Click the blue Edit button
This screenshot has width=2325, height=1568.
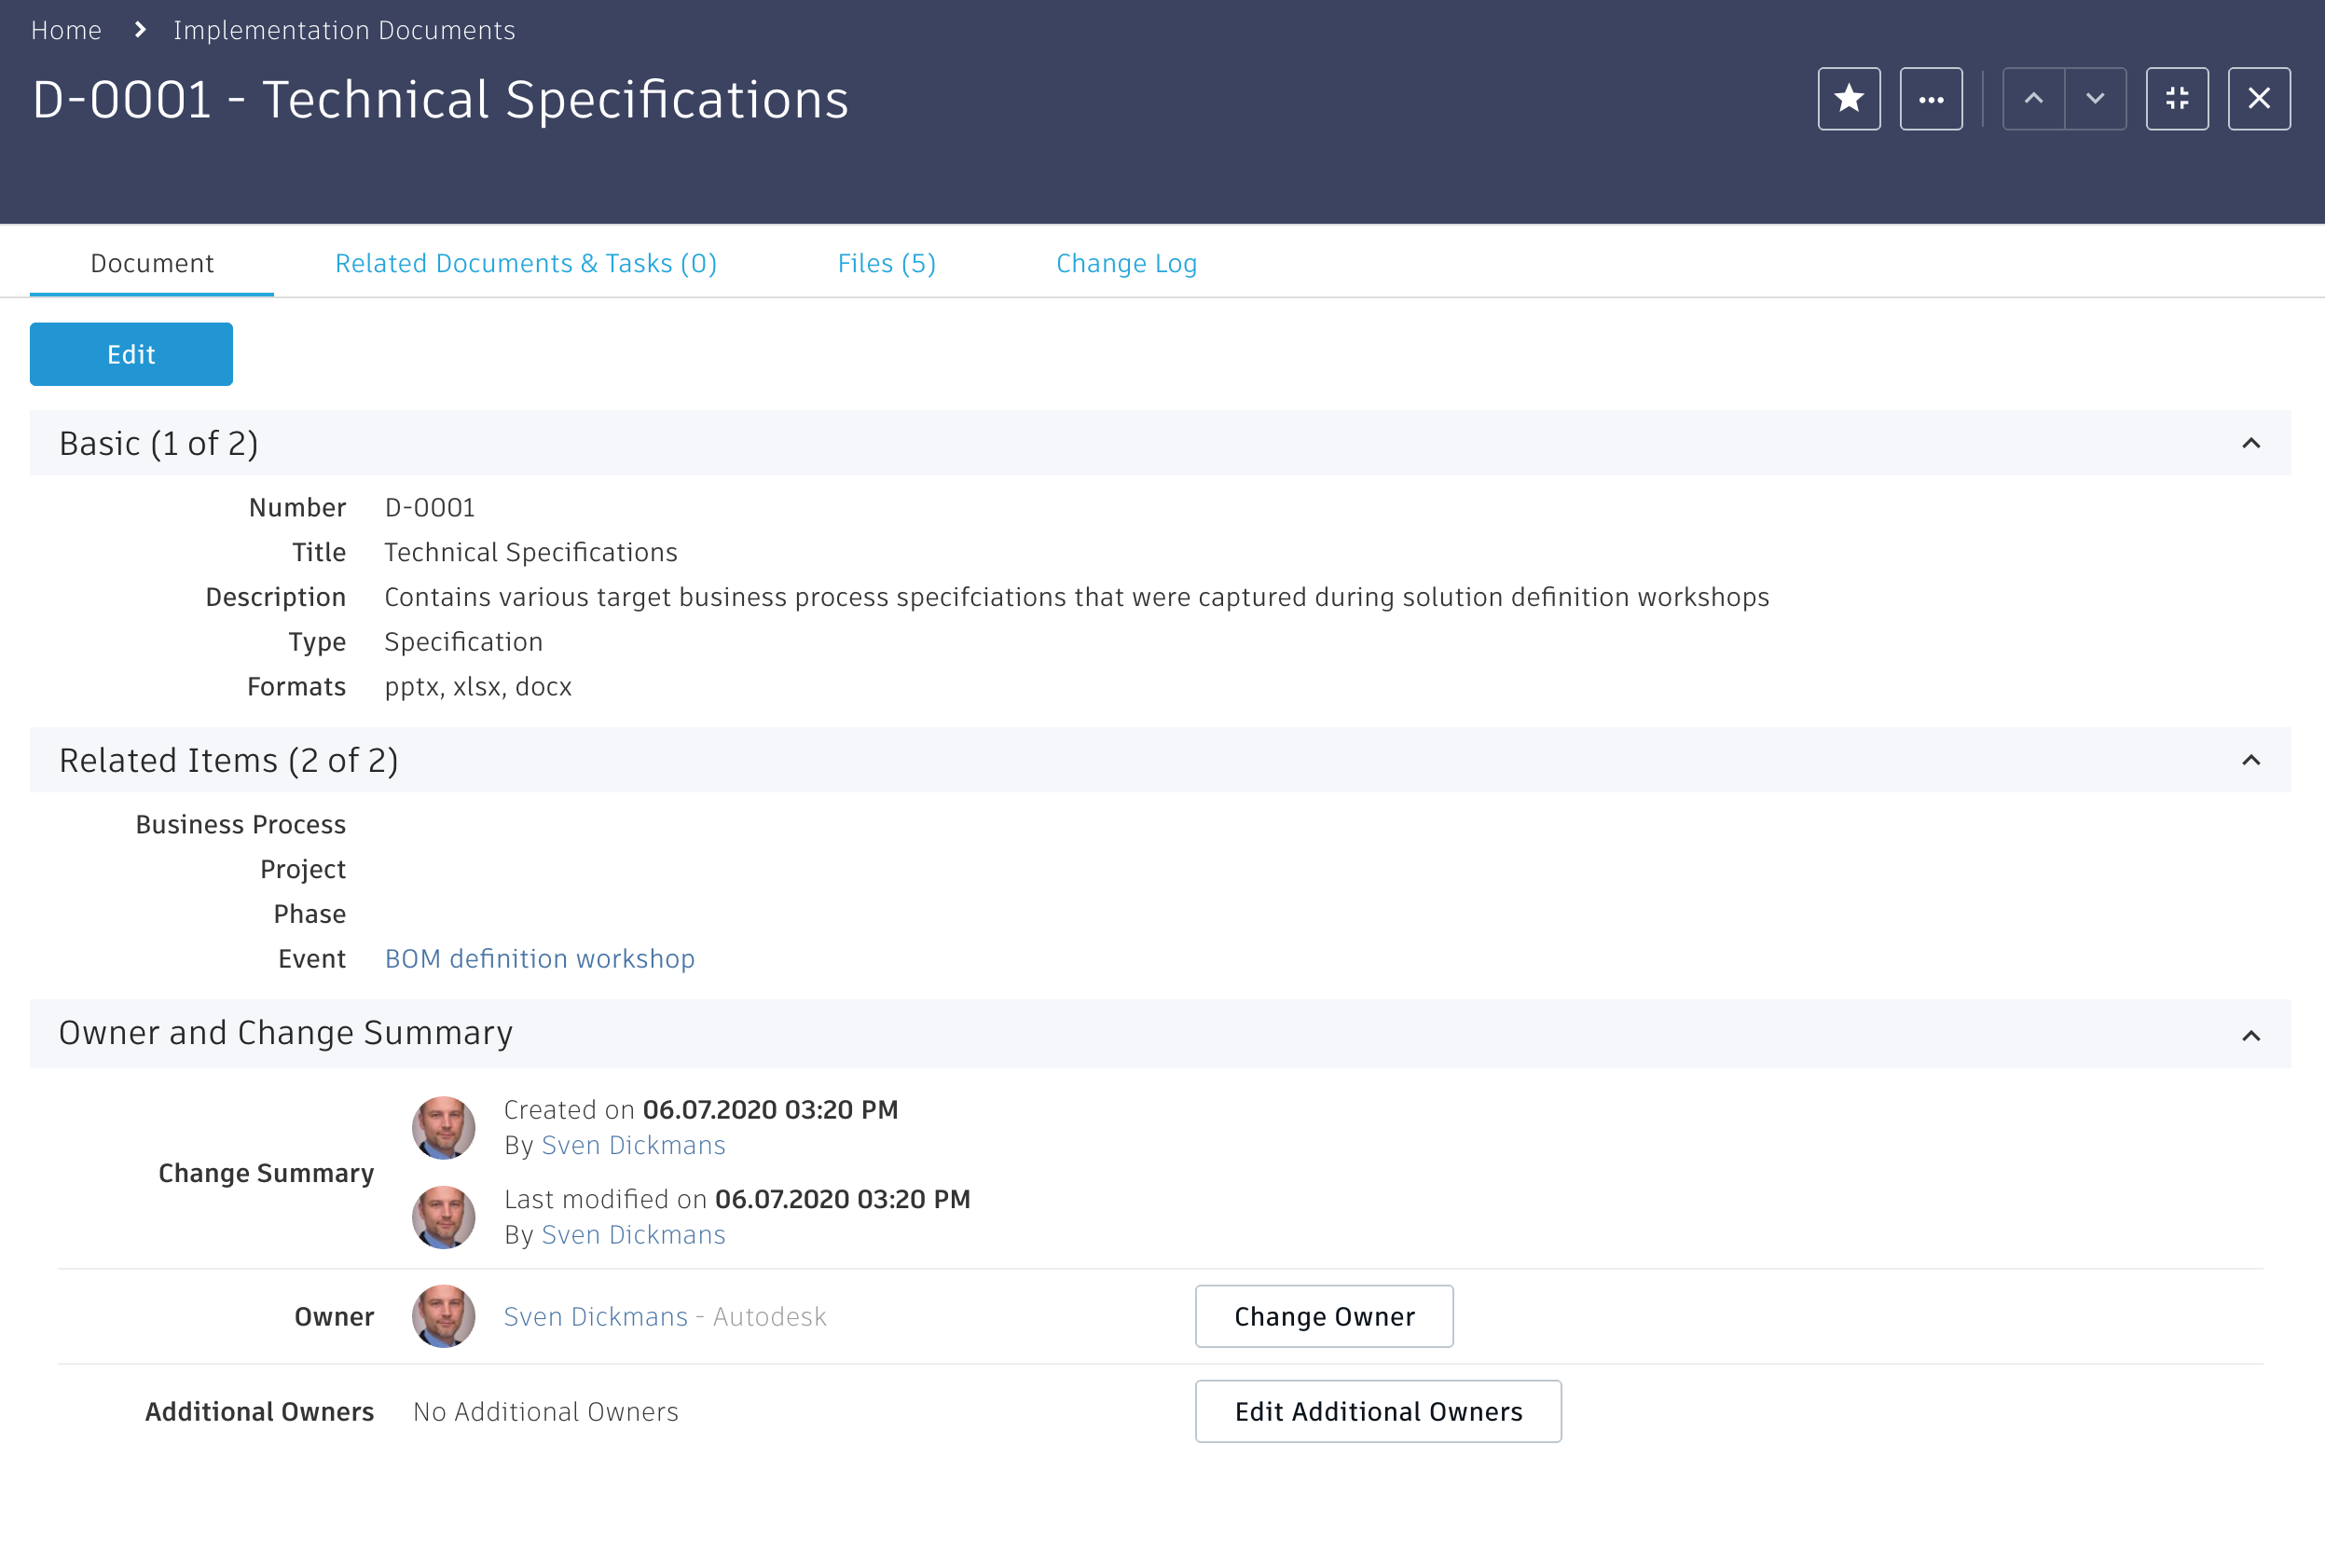(131, 354)
